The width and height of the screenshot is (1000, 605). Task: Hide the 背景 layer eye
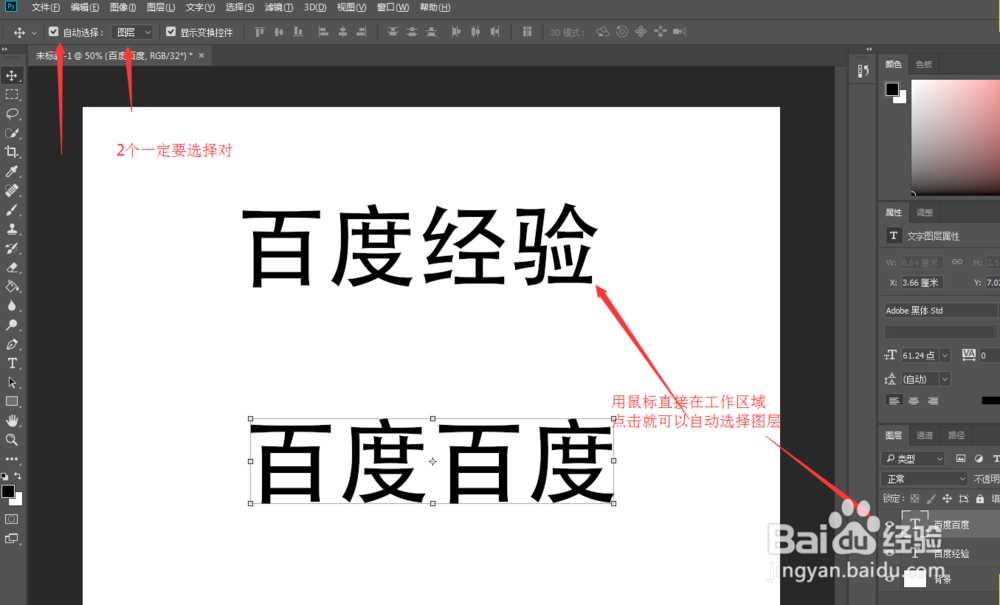[x=889, y=579]
